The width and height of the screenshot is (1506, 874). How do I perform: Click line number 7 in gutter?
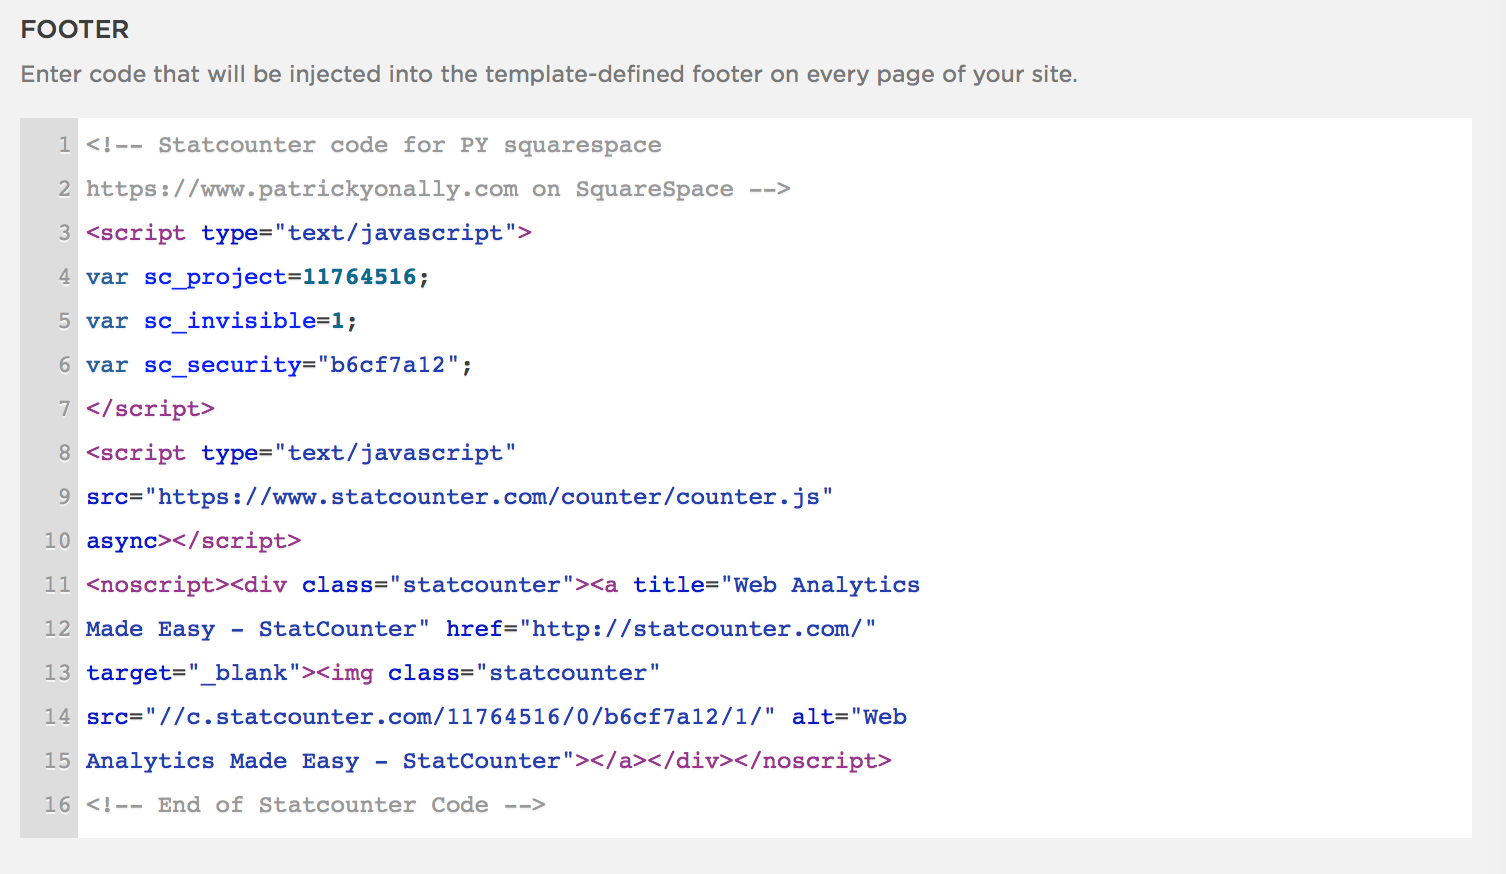pos(64,409)
